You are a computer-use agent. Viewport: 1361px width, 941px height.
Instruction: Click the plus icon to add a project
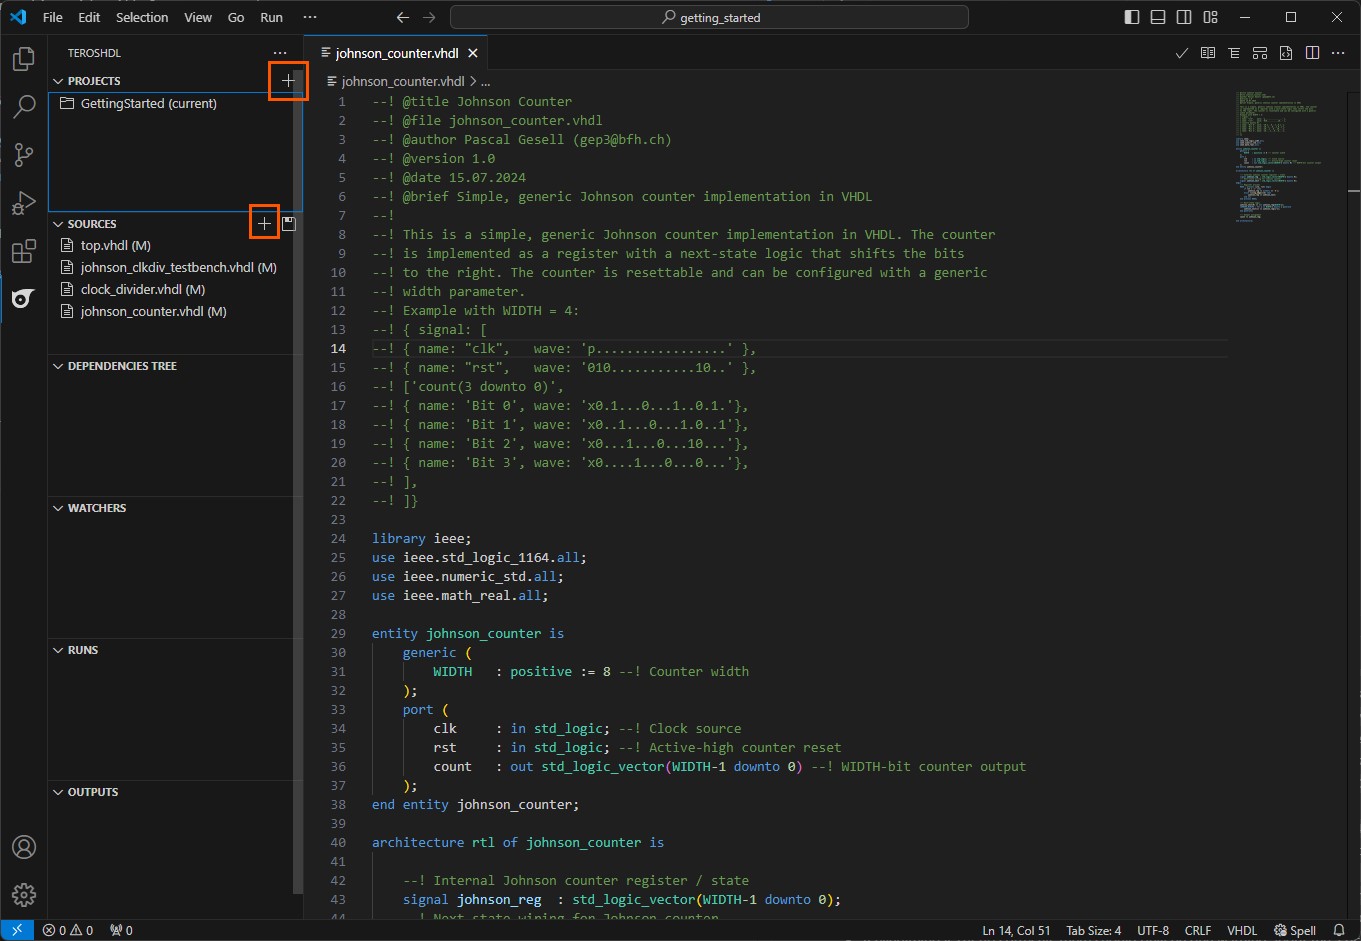(x=288, y=81)
